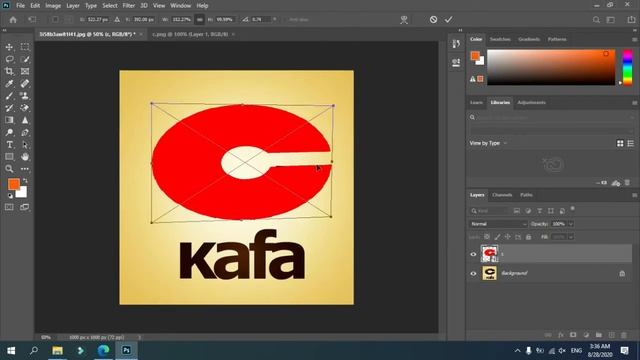Open the Edit Toolbar three-dots menu
This screenshot has width=640, height=360.
[x=25, y=169]
